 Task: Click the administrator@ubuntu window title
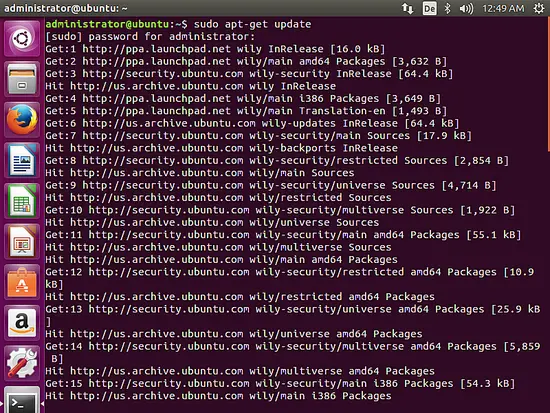point(66,8)
